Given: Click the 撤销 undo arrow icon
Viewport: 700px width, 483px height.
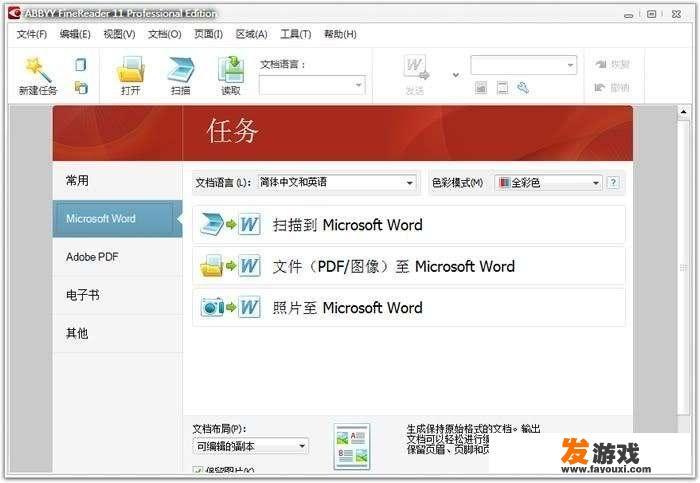Looking at the screenshot, I should [600, 87].
